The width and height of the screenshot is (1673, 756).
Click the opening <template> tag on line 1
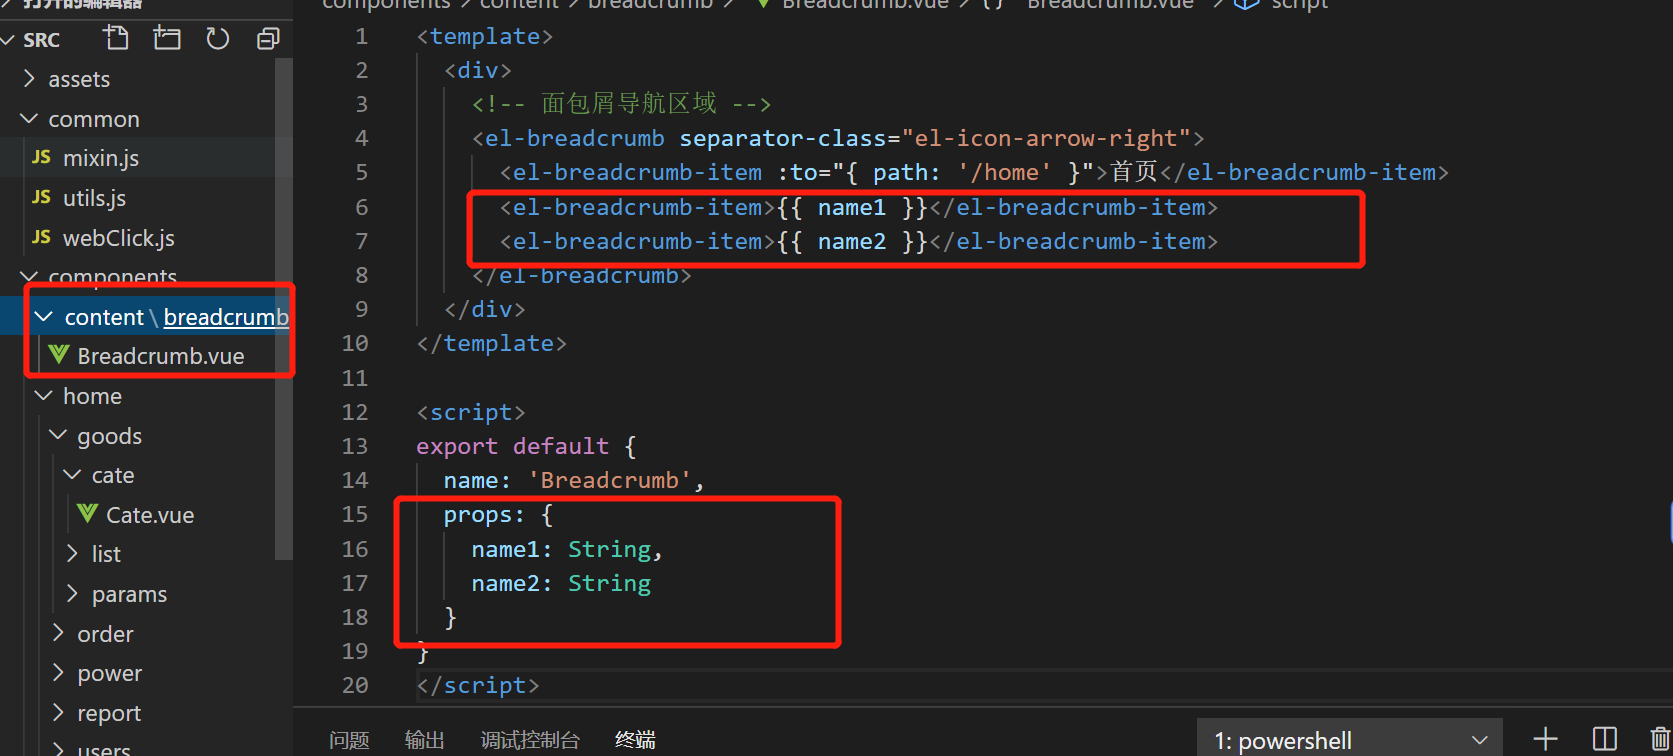coord(485,36)
